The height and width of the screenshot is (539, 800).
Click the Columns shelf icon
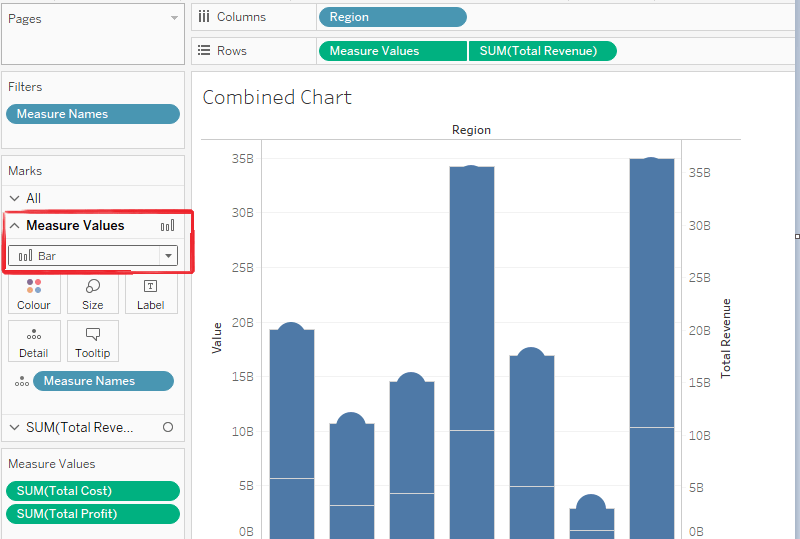click(x=204, y=17)
